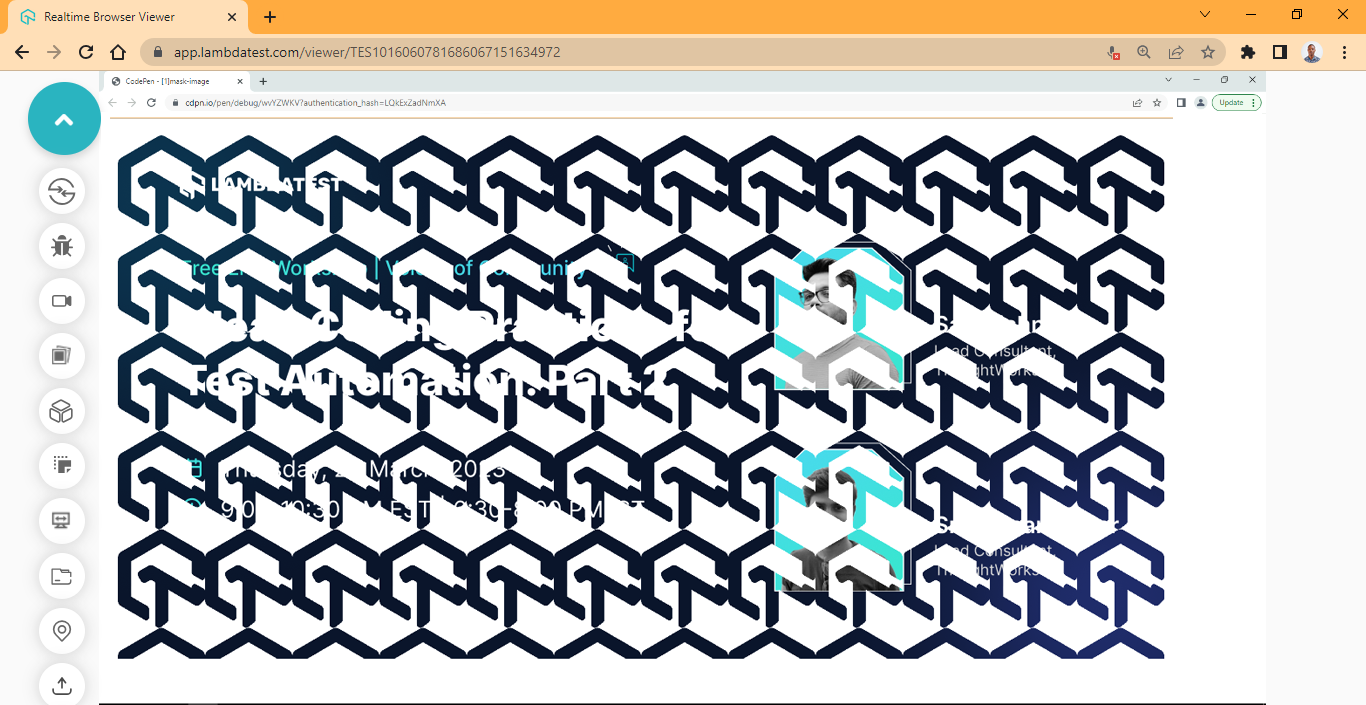The image size is (1366, 705).
Task: Click the 3D cube icon in the sidebar
Action: point(62,411)
